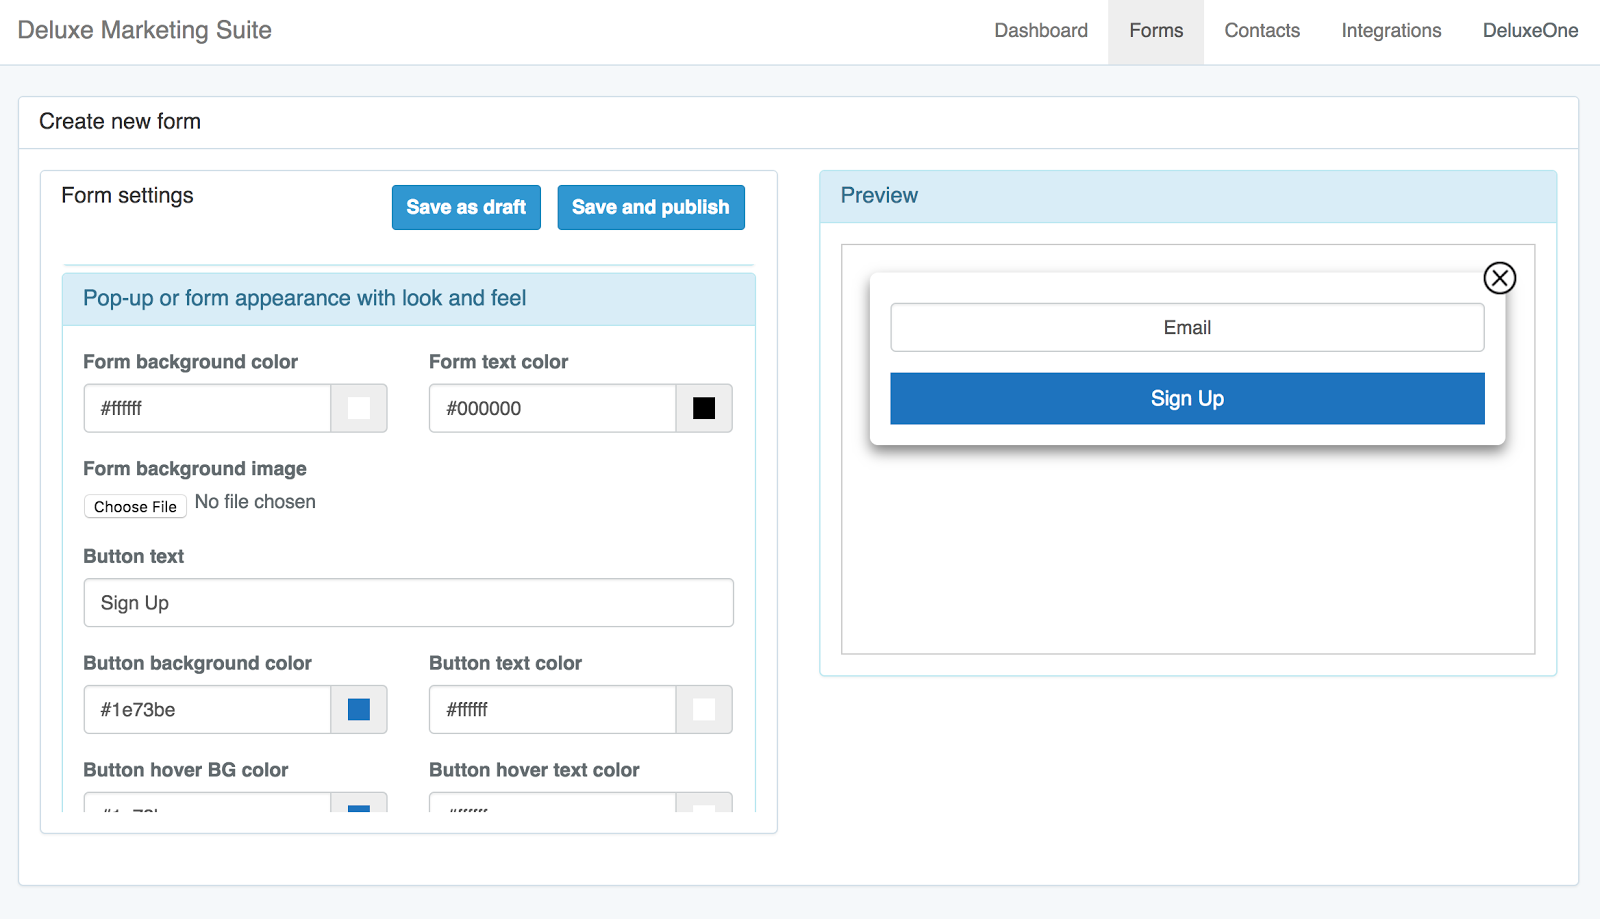Go to the Dashboard tab
The width and height of the screenshot is (1600, 919).
pyautogui.click(x=1041, y=31)
